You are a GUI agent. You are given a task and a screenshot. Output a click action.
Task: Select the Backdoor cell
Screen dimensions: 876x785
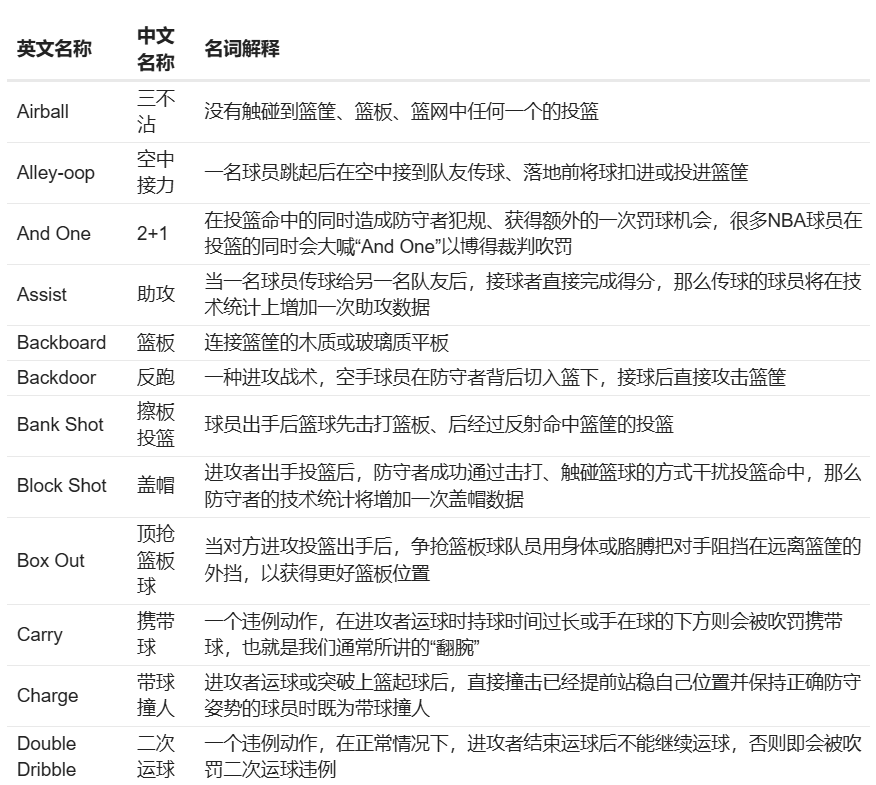(x=56, y=378)
